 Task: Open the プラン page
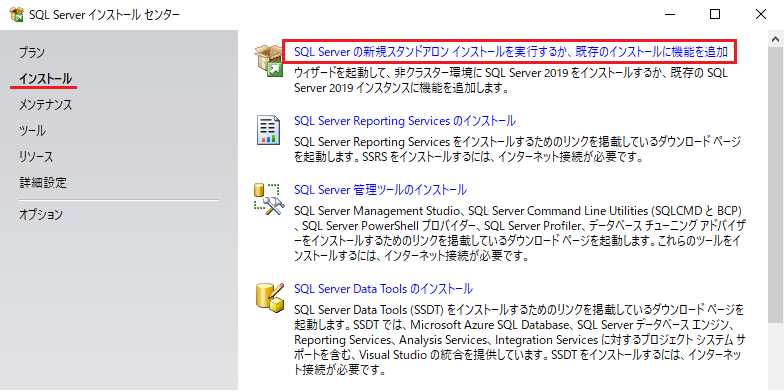(32, 52)
